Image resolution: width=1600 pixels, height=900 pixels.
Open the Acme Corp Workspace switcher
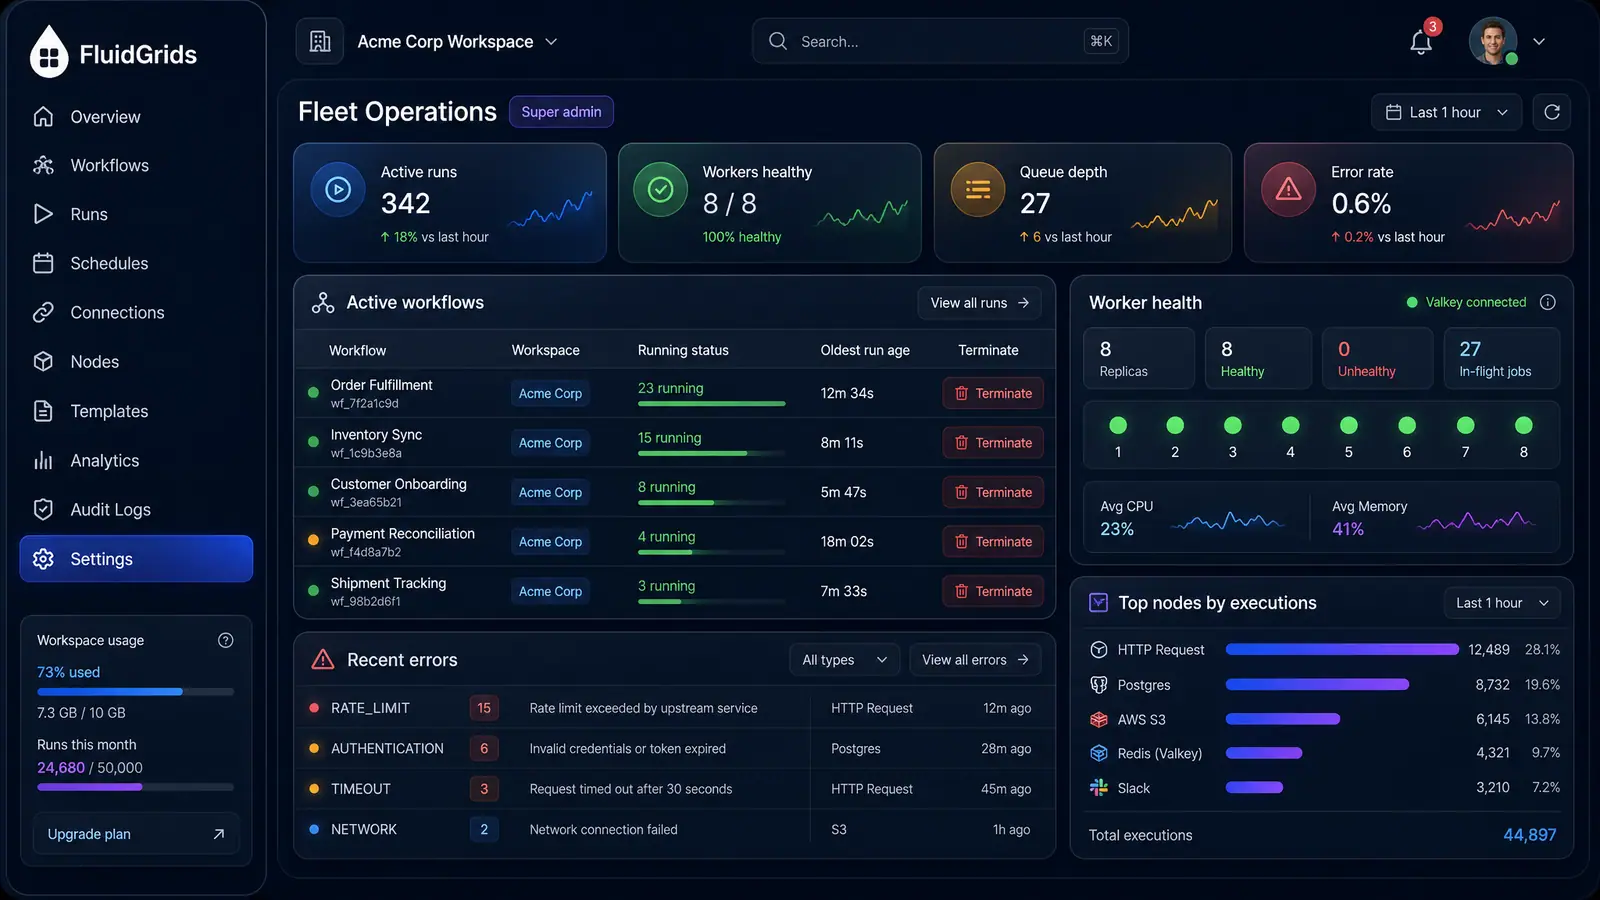coord(457,42)
